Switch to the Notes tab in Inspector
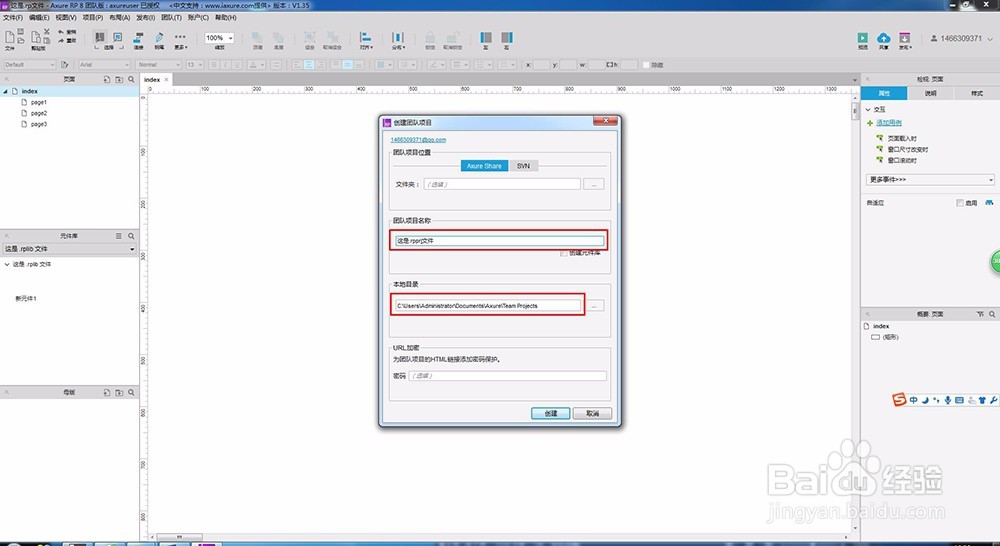 tap(930, 93)
